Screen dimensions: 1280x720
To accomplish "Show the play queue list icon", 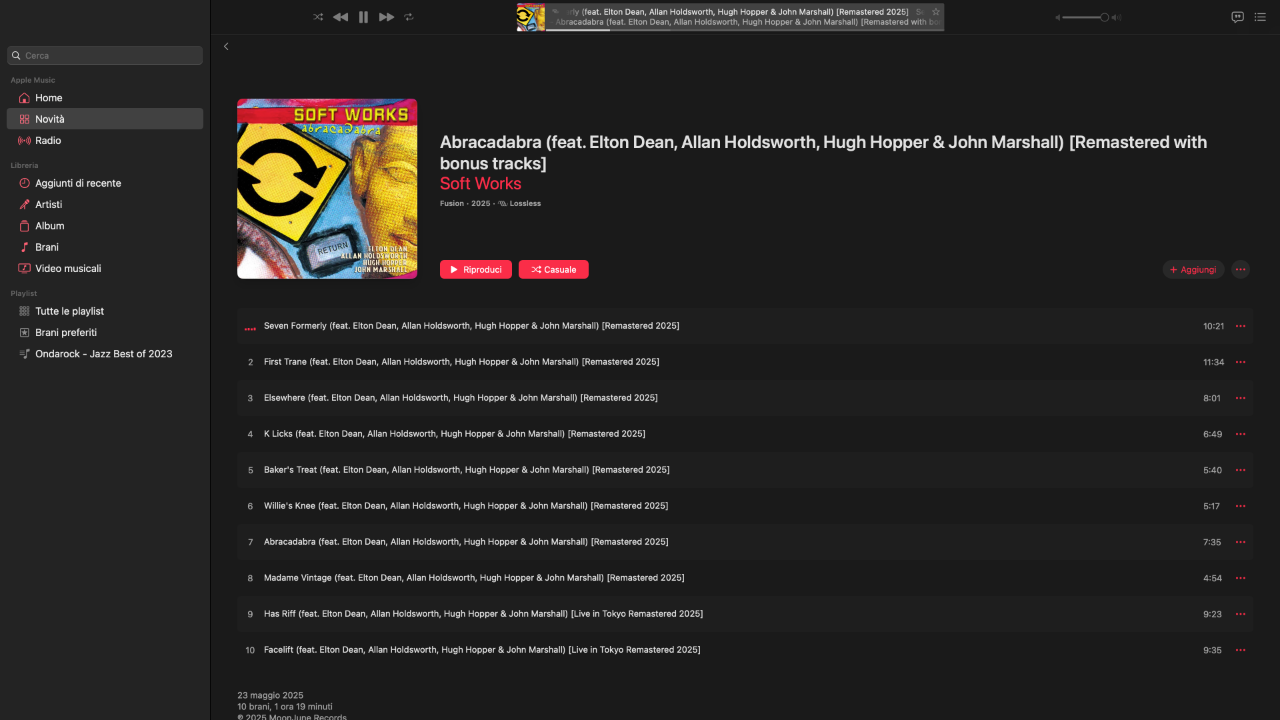I will coord(1260,17).
